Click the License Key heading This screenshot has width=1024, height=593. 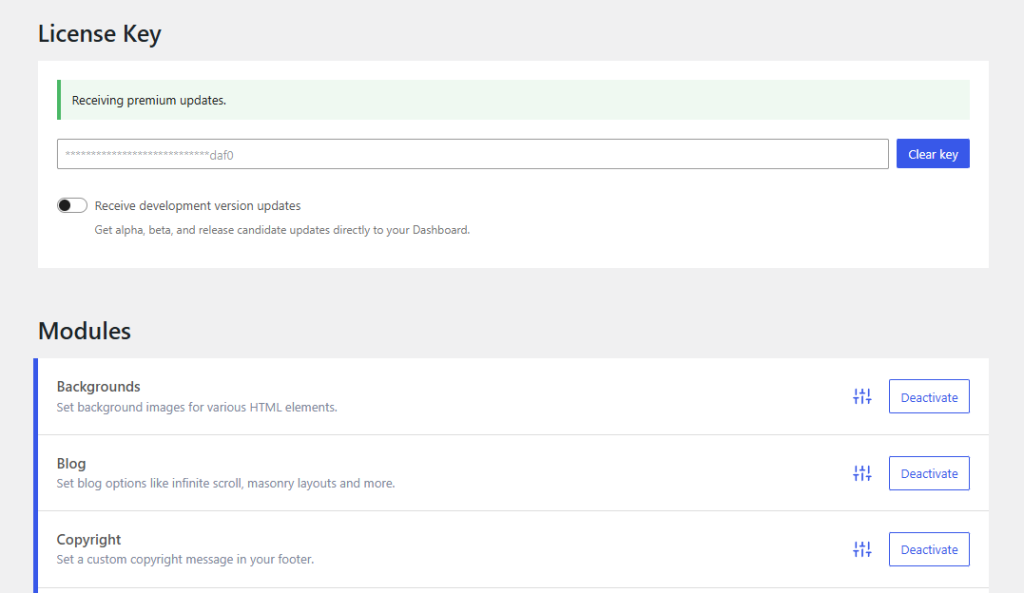[99, 34]
